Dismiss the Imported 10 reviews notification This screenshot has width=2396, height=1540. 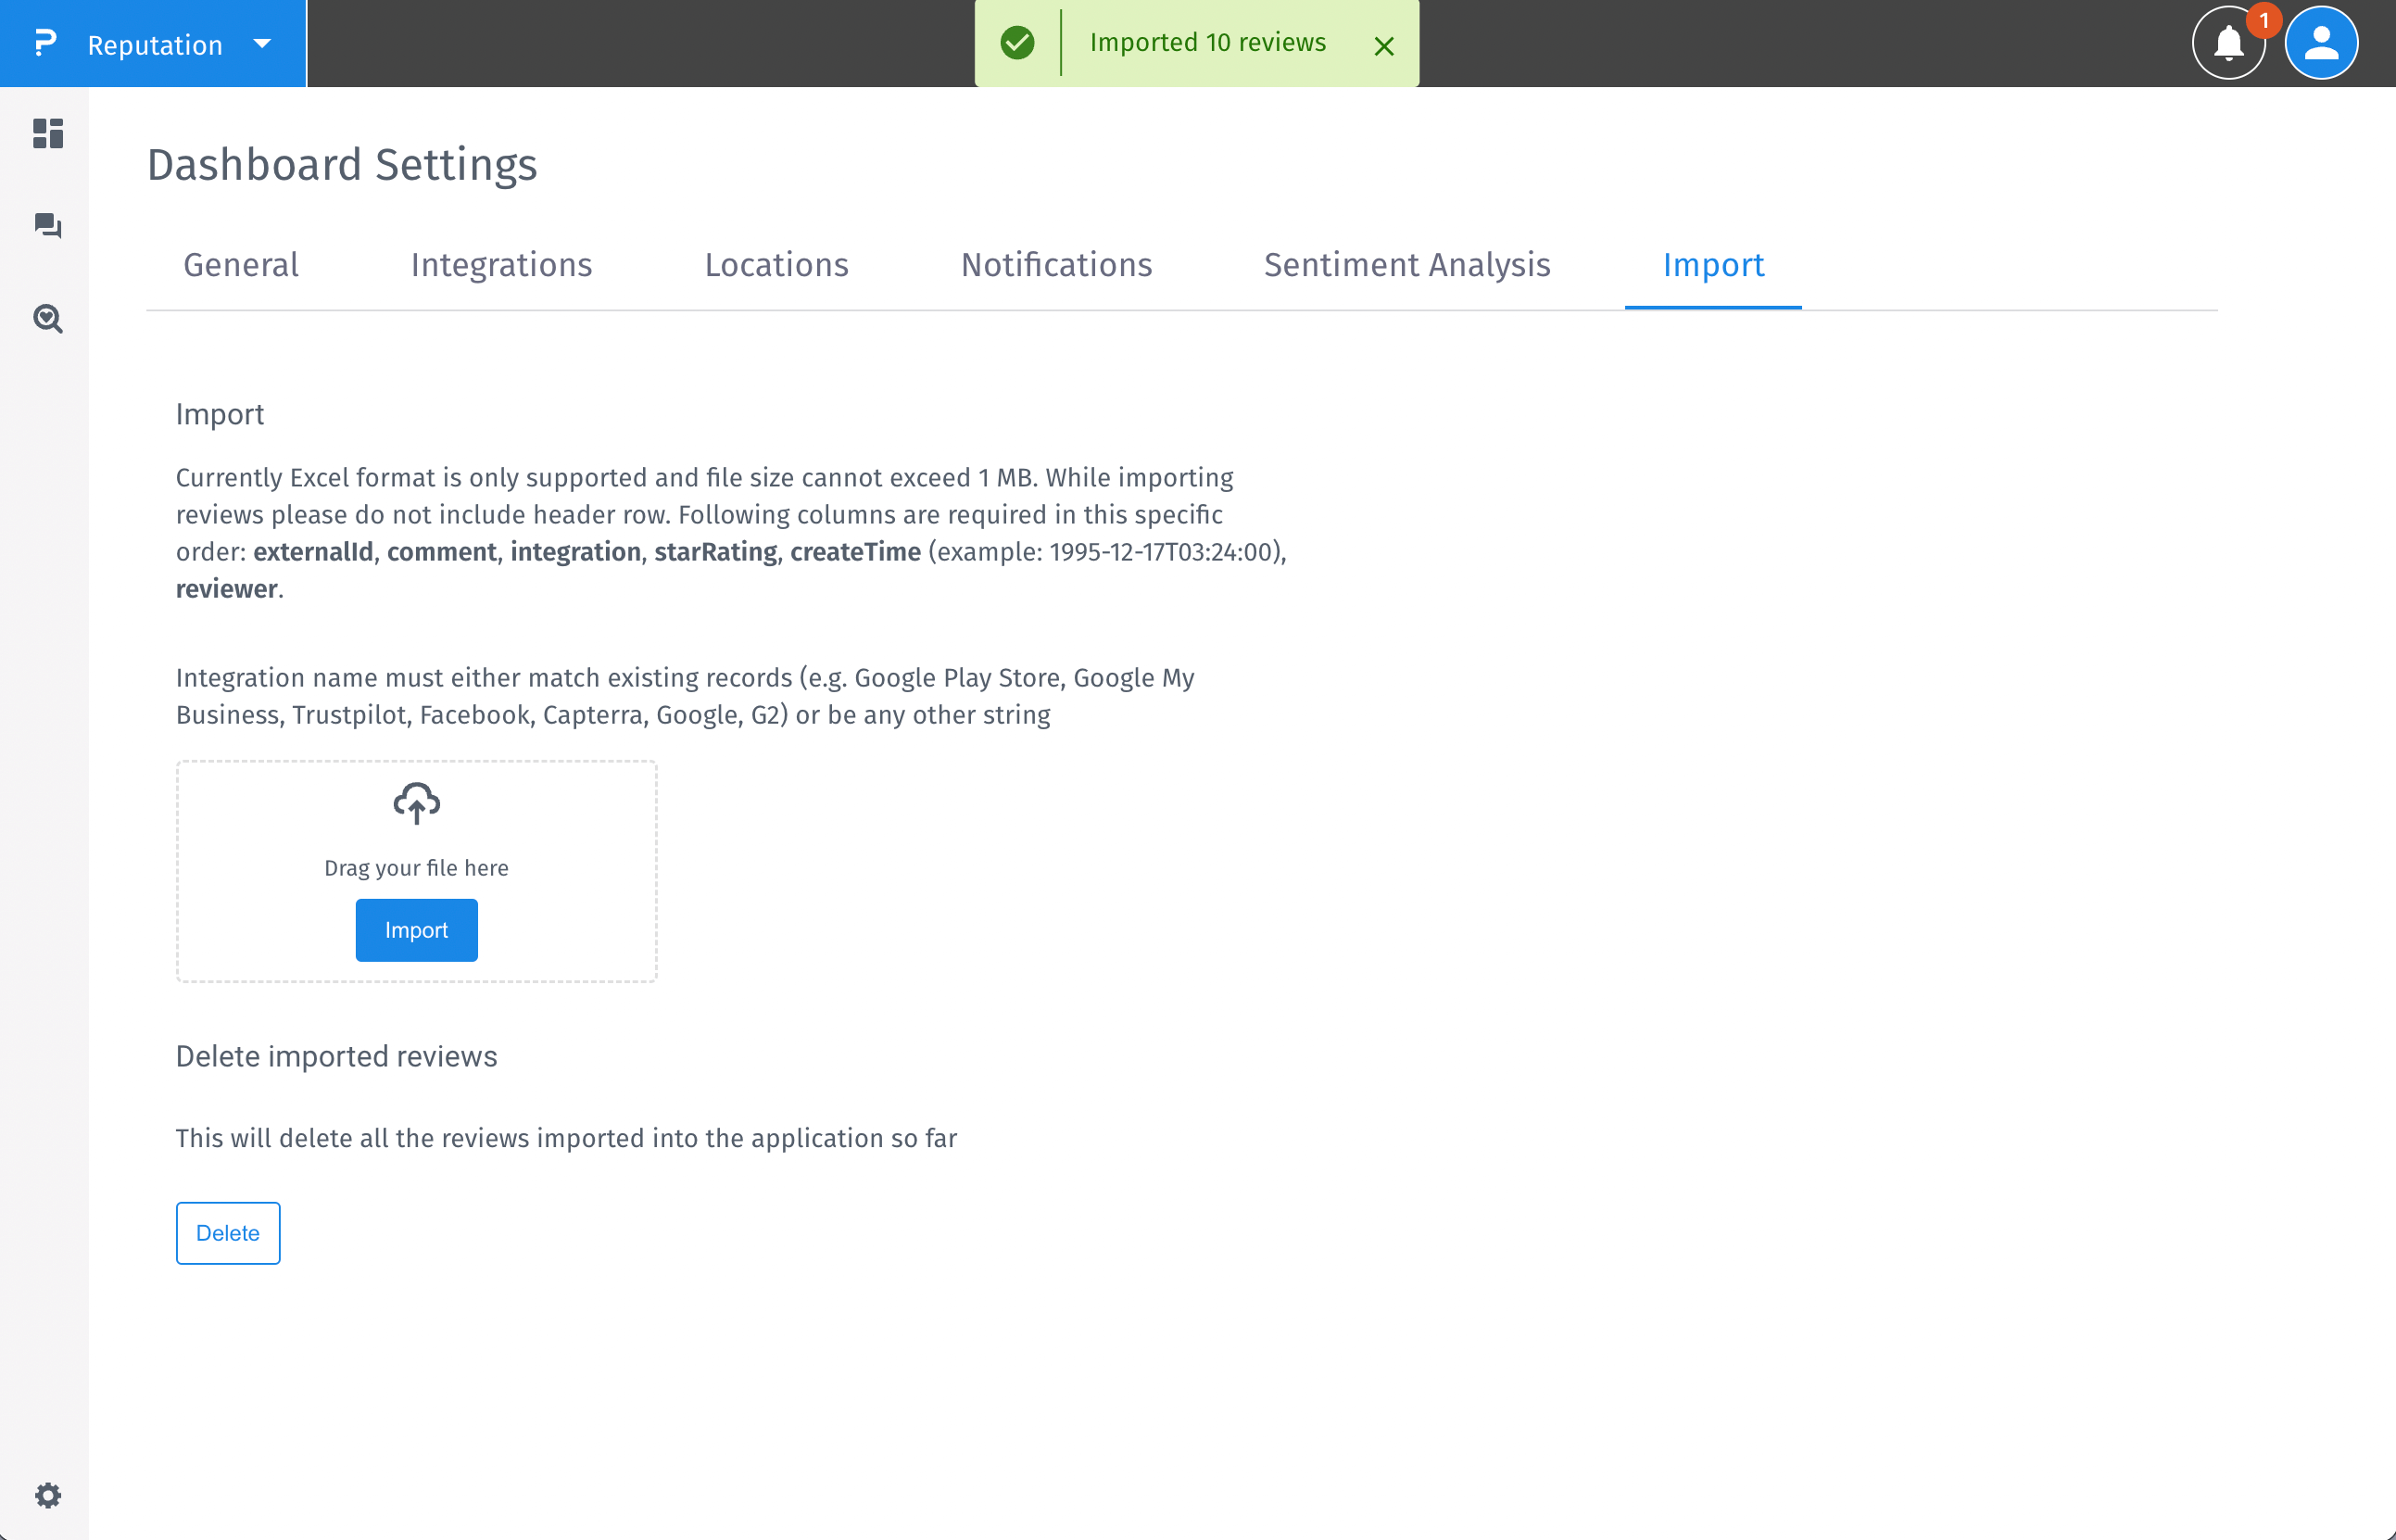(x=1384, y=46)
